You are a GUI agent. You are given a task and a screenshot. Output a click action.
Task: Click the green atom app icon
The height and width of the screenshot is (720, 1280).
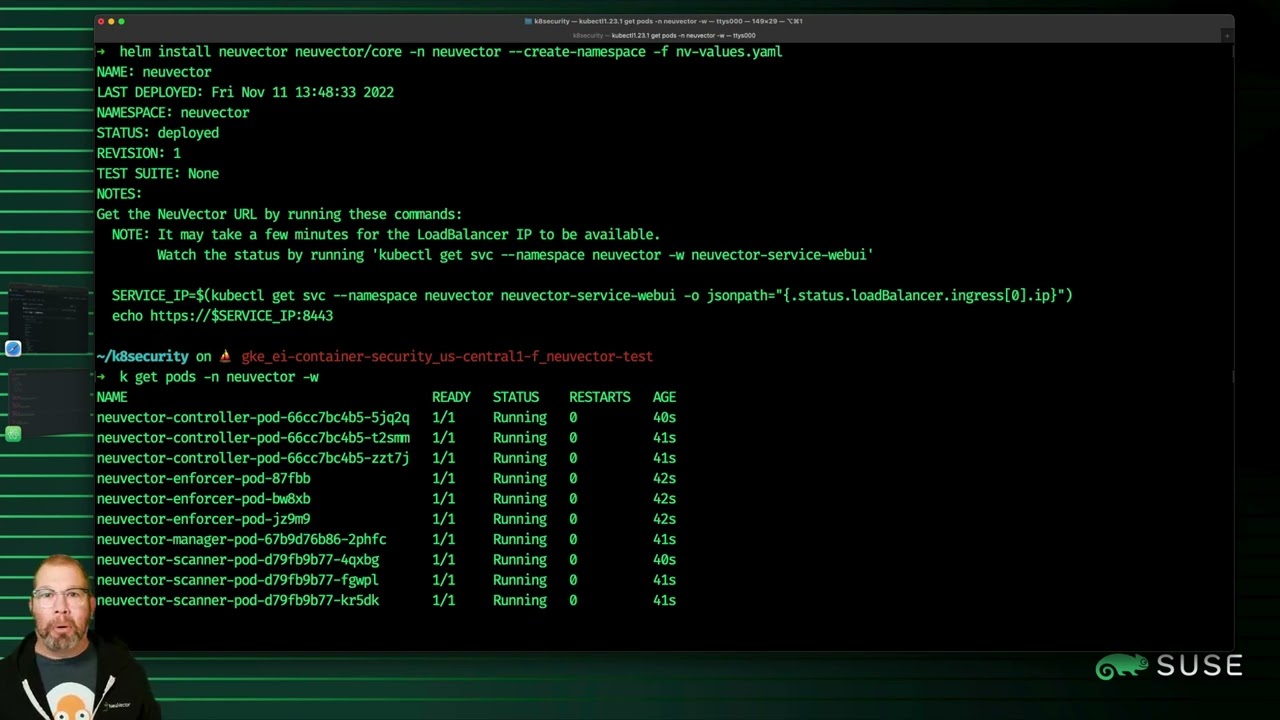pos(13,433)
